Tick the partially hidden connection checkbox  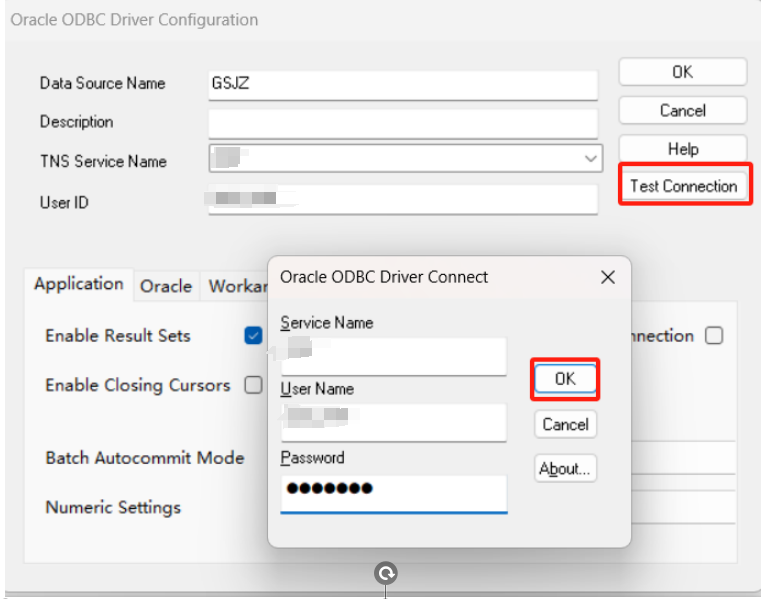click(714, 335)
